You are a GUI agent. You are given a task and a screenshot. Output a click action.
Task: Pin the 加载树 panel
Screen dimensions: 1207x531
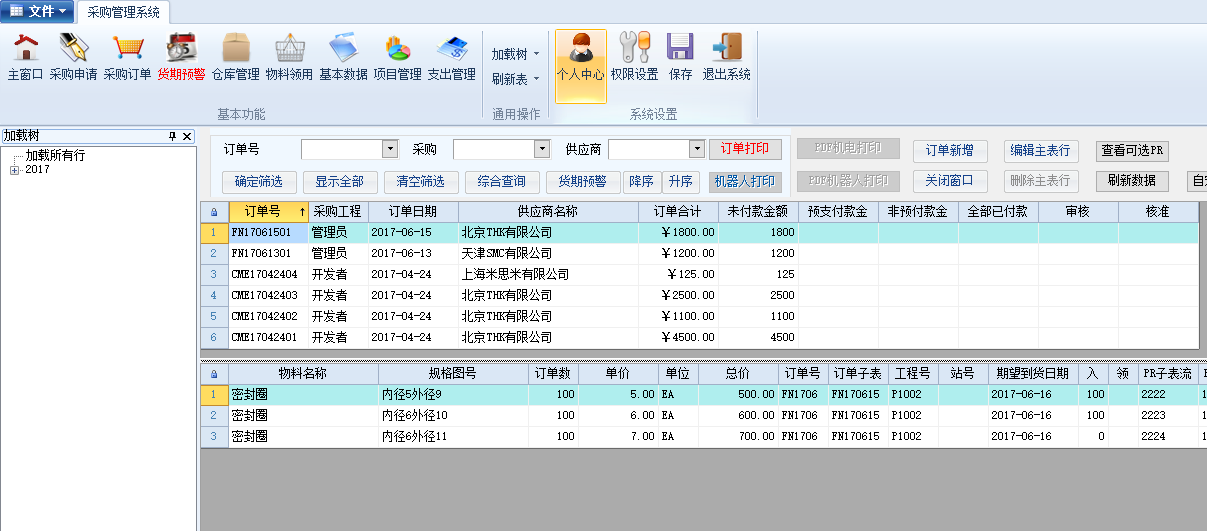(172, 136)
